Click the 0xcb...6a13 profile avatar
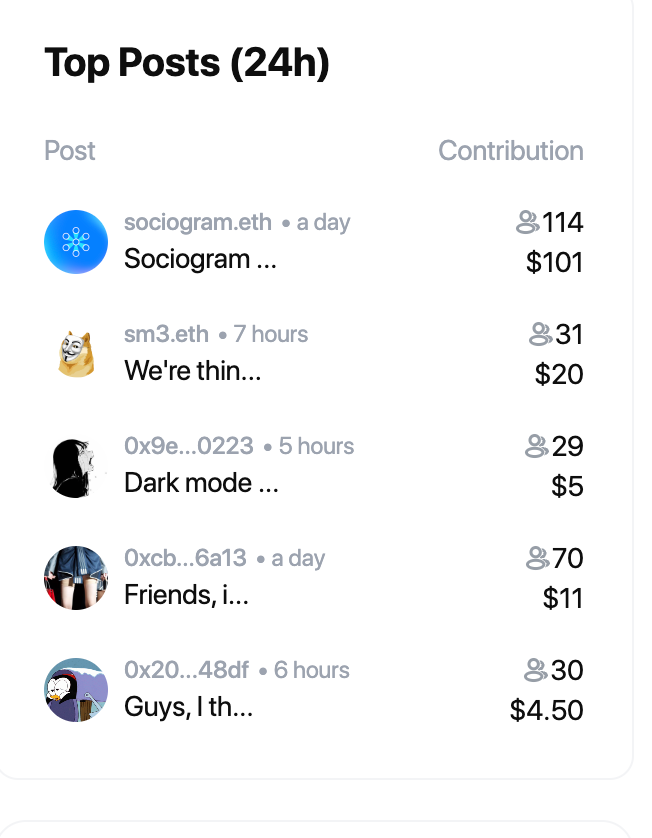The height and width of the screenshot is (838, 652). pyautogui.click(x=76, y=578)
